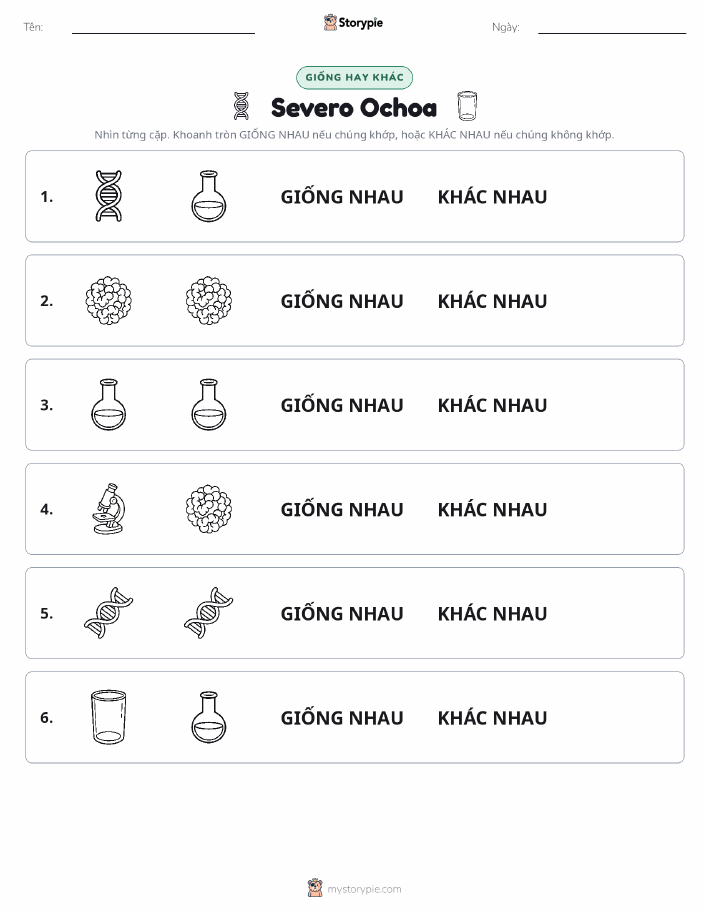Screen dimensions: 709x917
Task: Choose GIỐNG NHAU in row 3
Action: point(342,405)
